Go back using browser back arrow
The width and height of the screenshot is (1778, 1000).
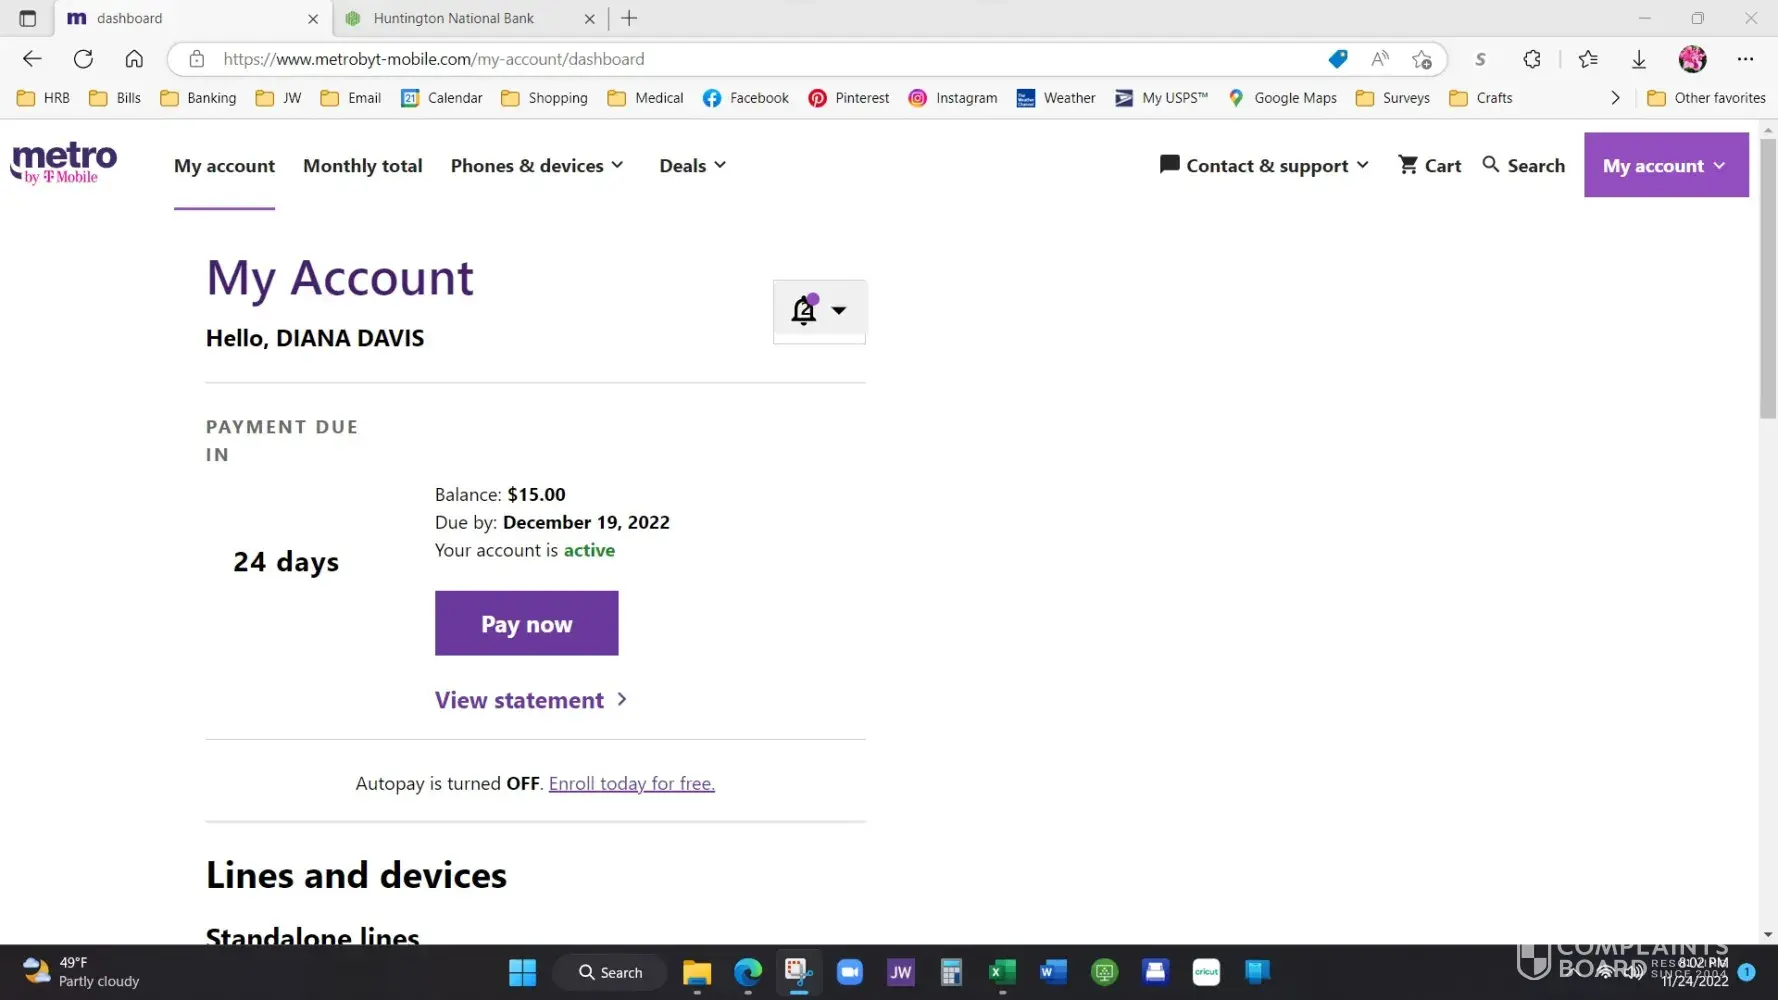(x=32, y=59)
